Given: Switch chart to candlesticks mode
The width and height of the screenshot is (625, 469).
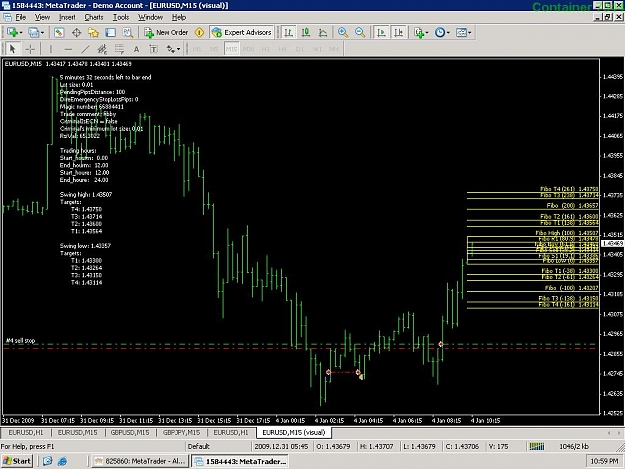Looking at the screenshot, I should pos(305,32).
